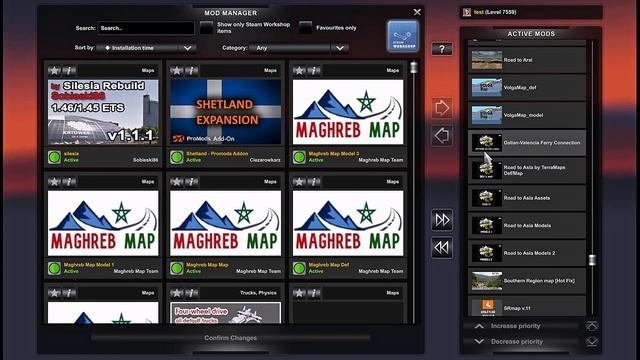Favourite the Maghreb Map Map star
The height and width of the screenshot is (360, 640).
coord(177,182)
